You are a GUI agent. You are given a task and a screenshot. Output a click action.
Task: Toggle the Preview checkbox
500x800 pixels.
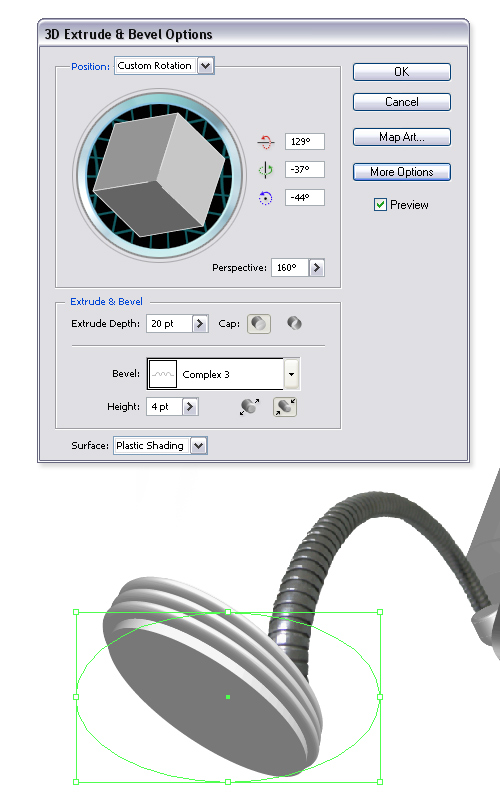coord(380,205)
